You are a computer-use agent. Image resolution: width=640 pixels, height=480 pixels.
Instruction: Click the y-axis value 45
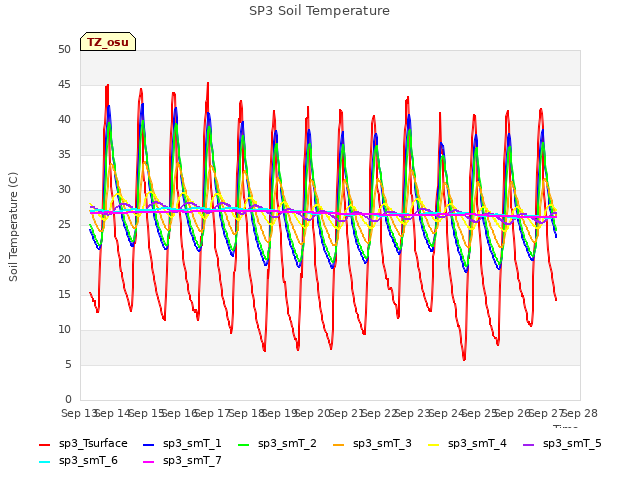tap(64, 84)
